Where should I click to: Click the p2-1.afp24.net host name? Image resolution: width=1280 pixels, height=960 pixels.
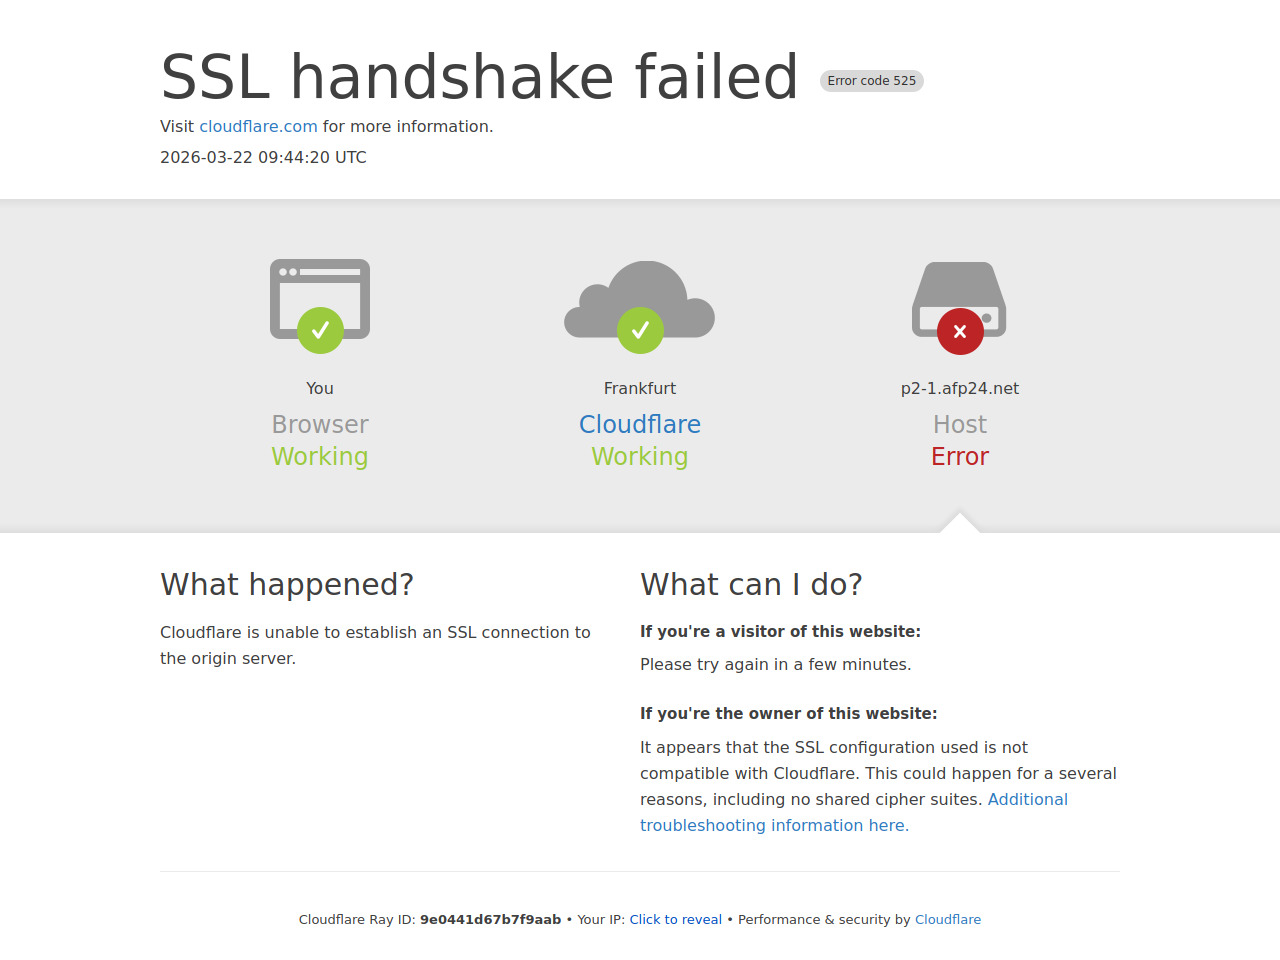pyautogui.click(x=960, y=389)
